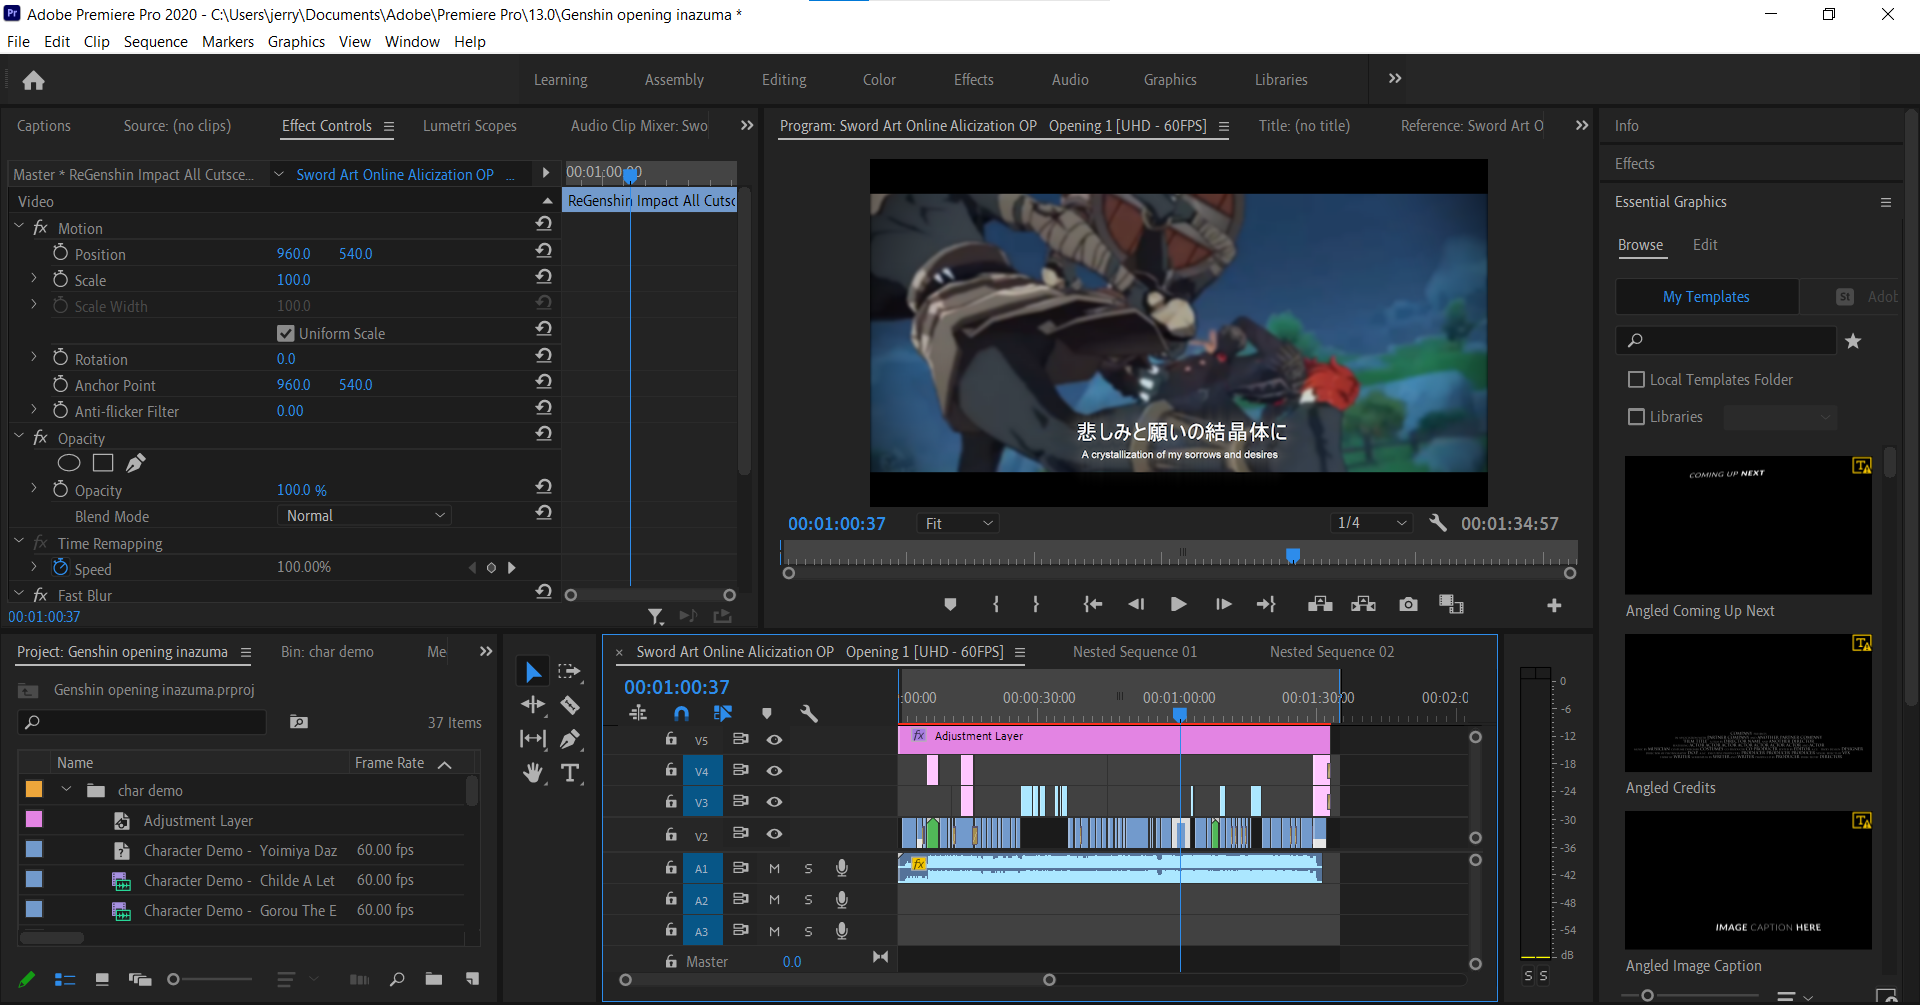
Task: Select My Templates button
Action: point(1706,297)
